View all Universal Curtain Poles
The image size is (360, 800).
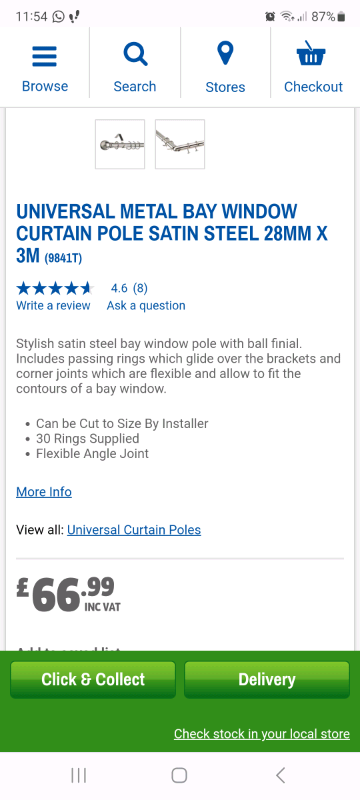click(x=134, y=530)
